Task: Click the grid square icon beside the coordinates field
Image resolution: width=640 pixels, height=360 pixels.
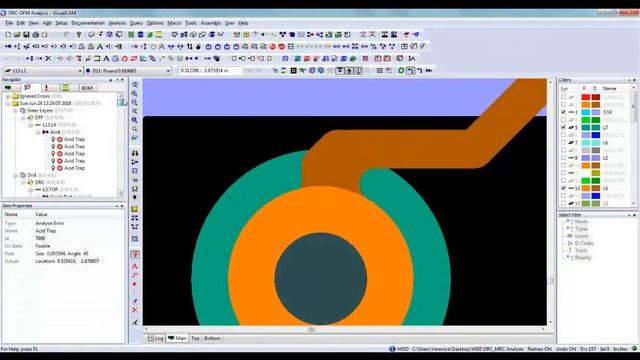Action: (293, 71)
